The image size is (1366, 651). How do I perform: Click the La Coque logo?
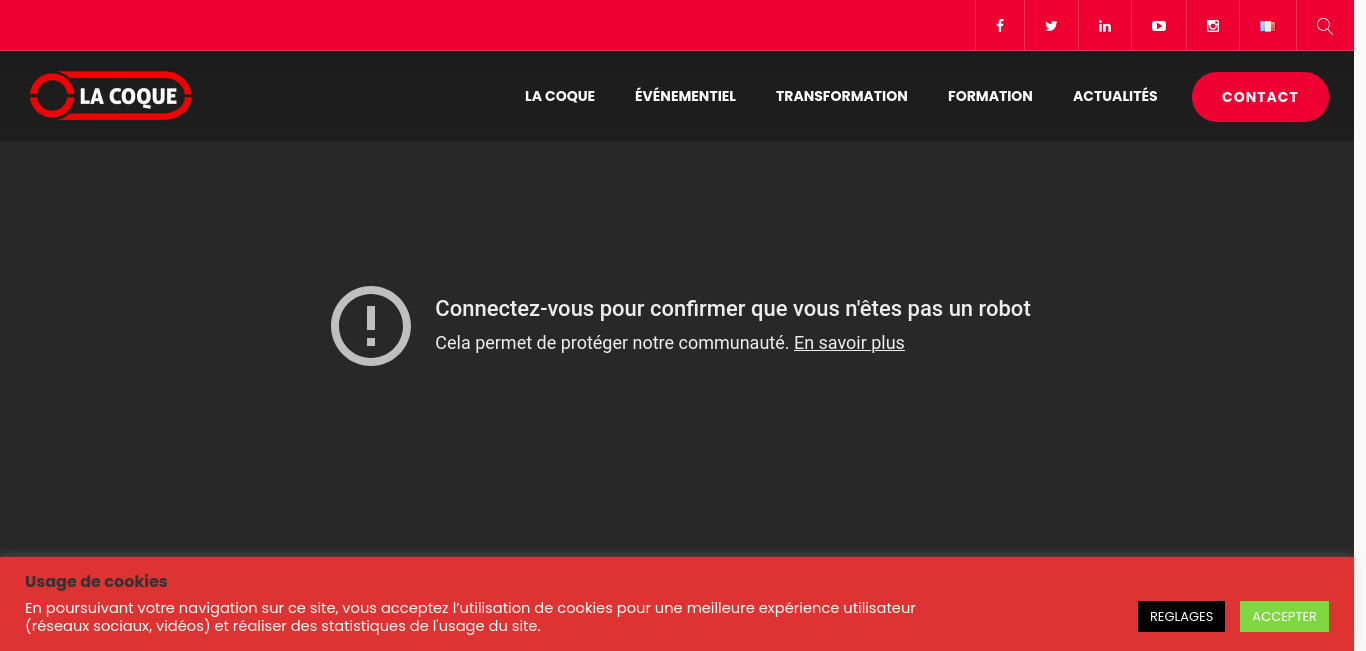pyautogui.click(x=110, y=96)
